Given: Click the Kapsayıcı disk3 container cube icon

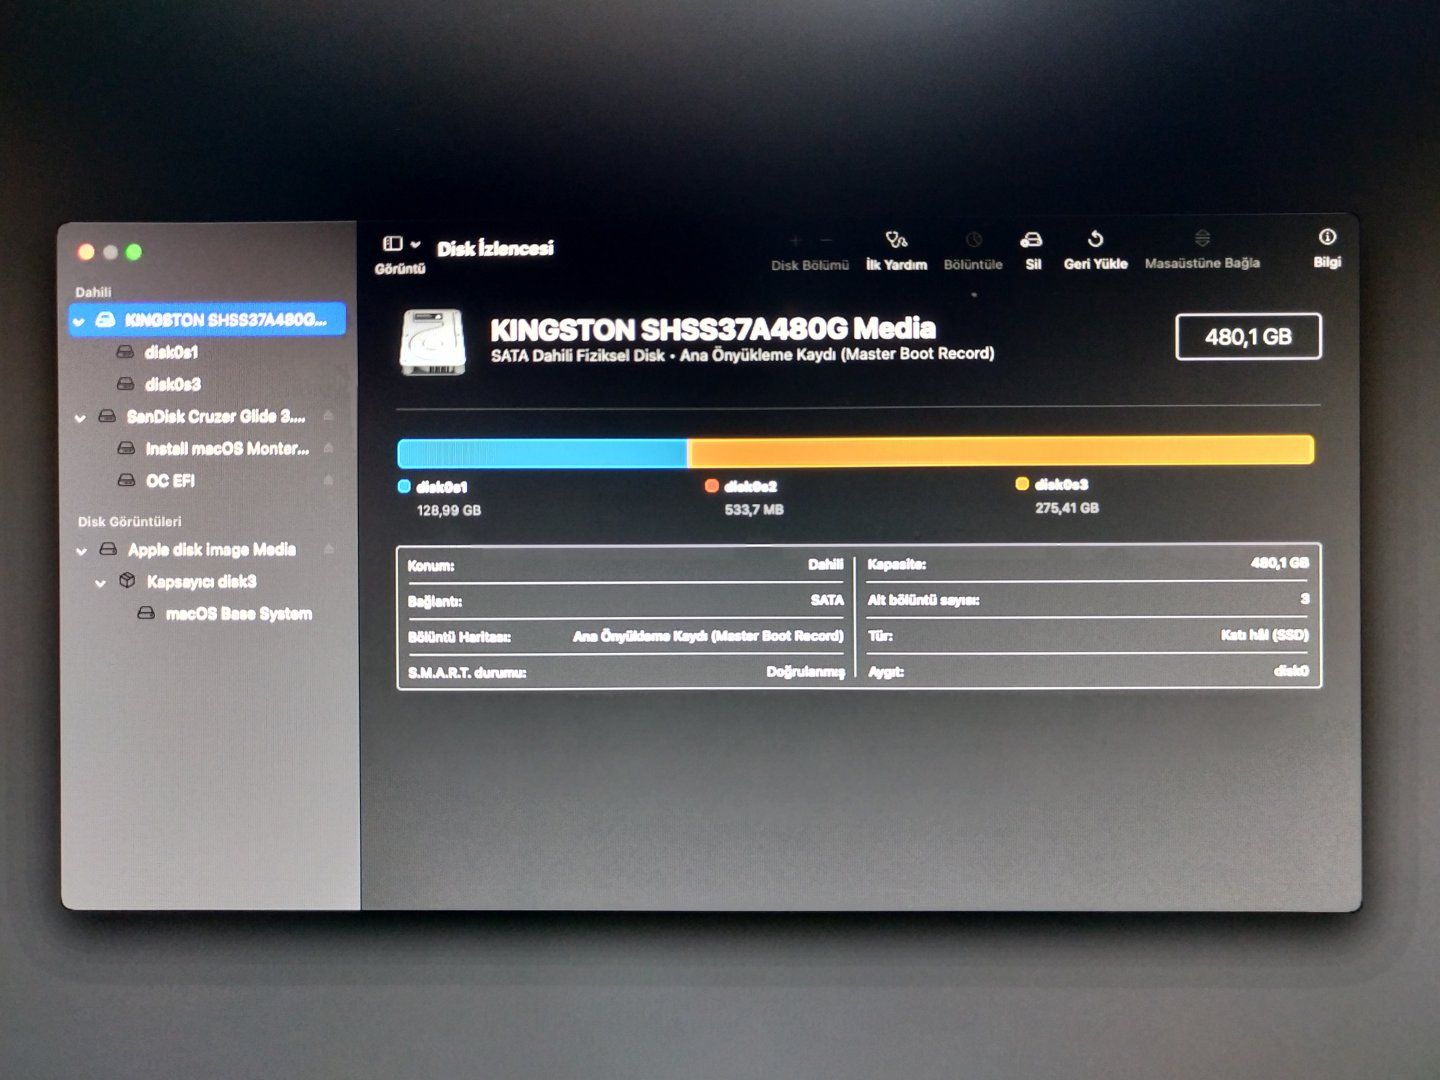Looking at the screenshot, I should tap(127, 581).
